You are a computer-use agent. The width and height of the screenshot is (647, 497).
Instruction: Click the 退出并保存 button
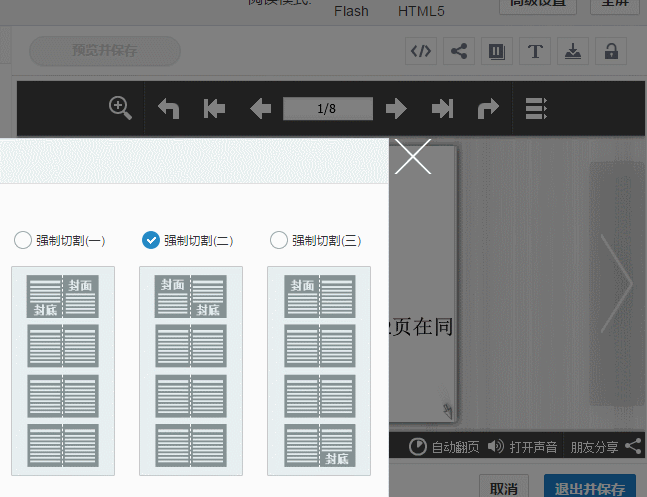tap(590, 488)
